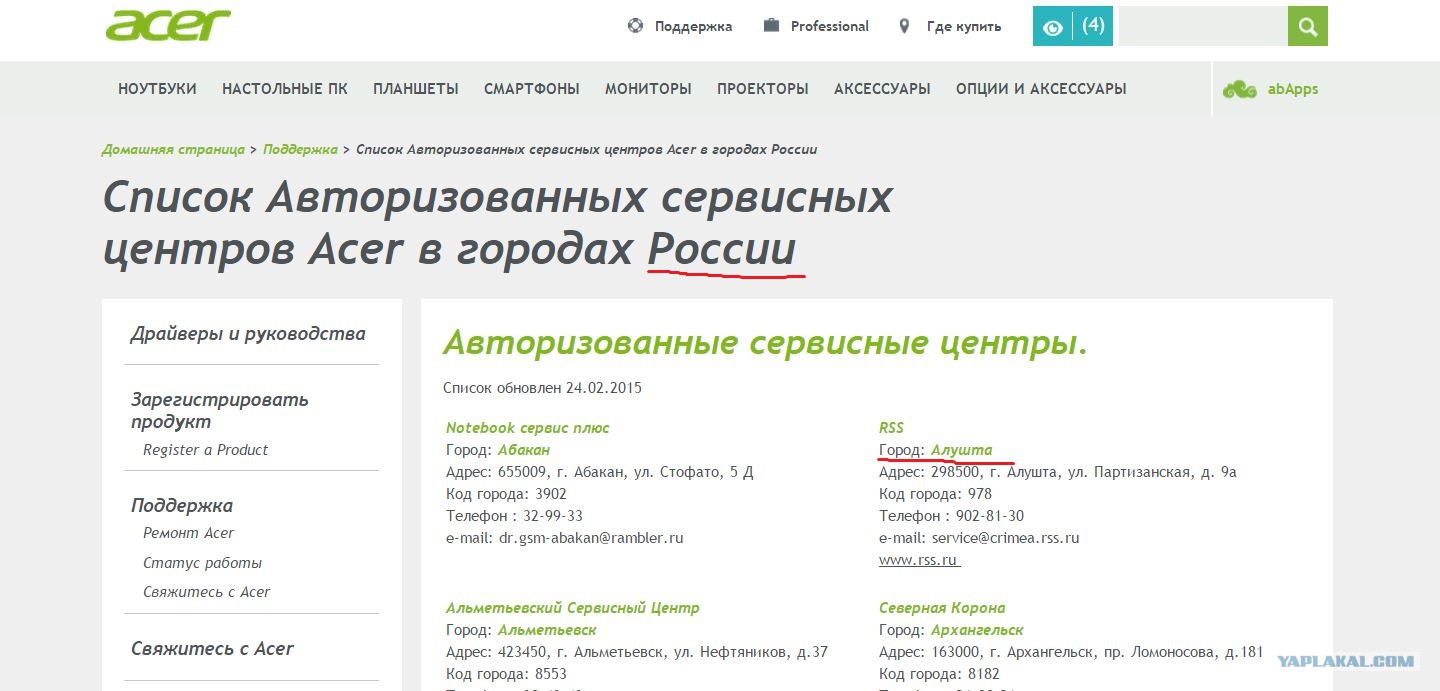Viewport: 1440px width, 691px height.
Task: Click city name Абакан
Action: [x=524, y=450]
